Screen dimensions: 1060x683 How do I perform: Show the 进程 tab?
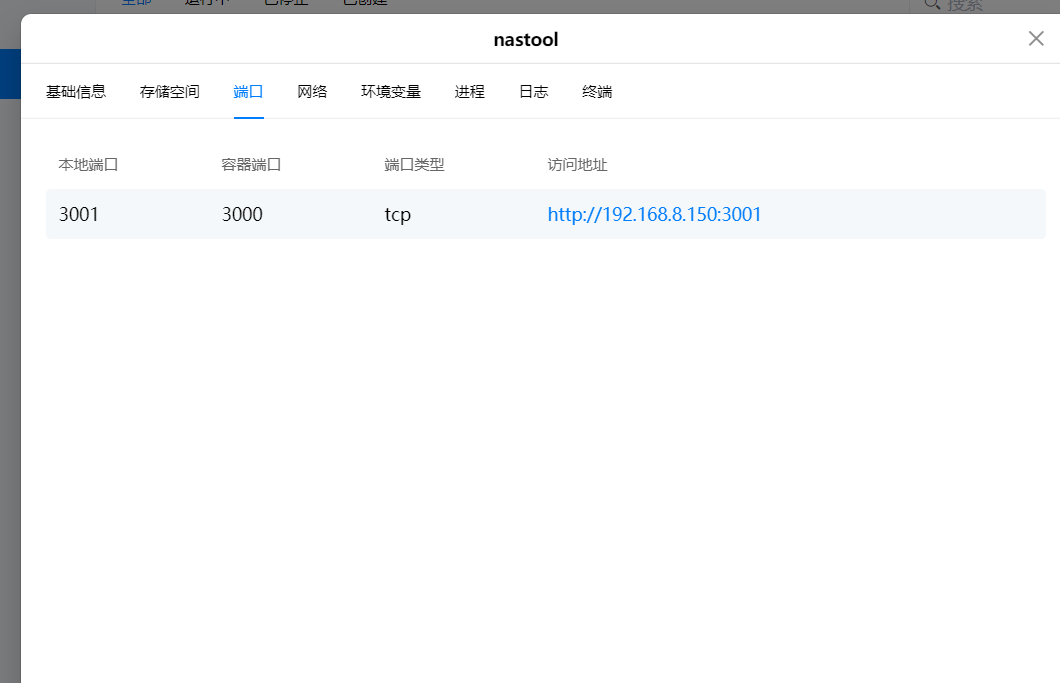pyautogui.click(x=470, y=92)
